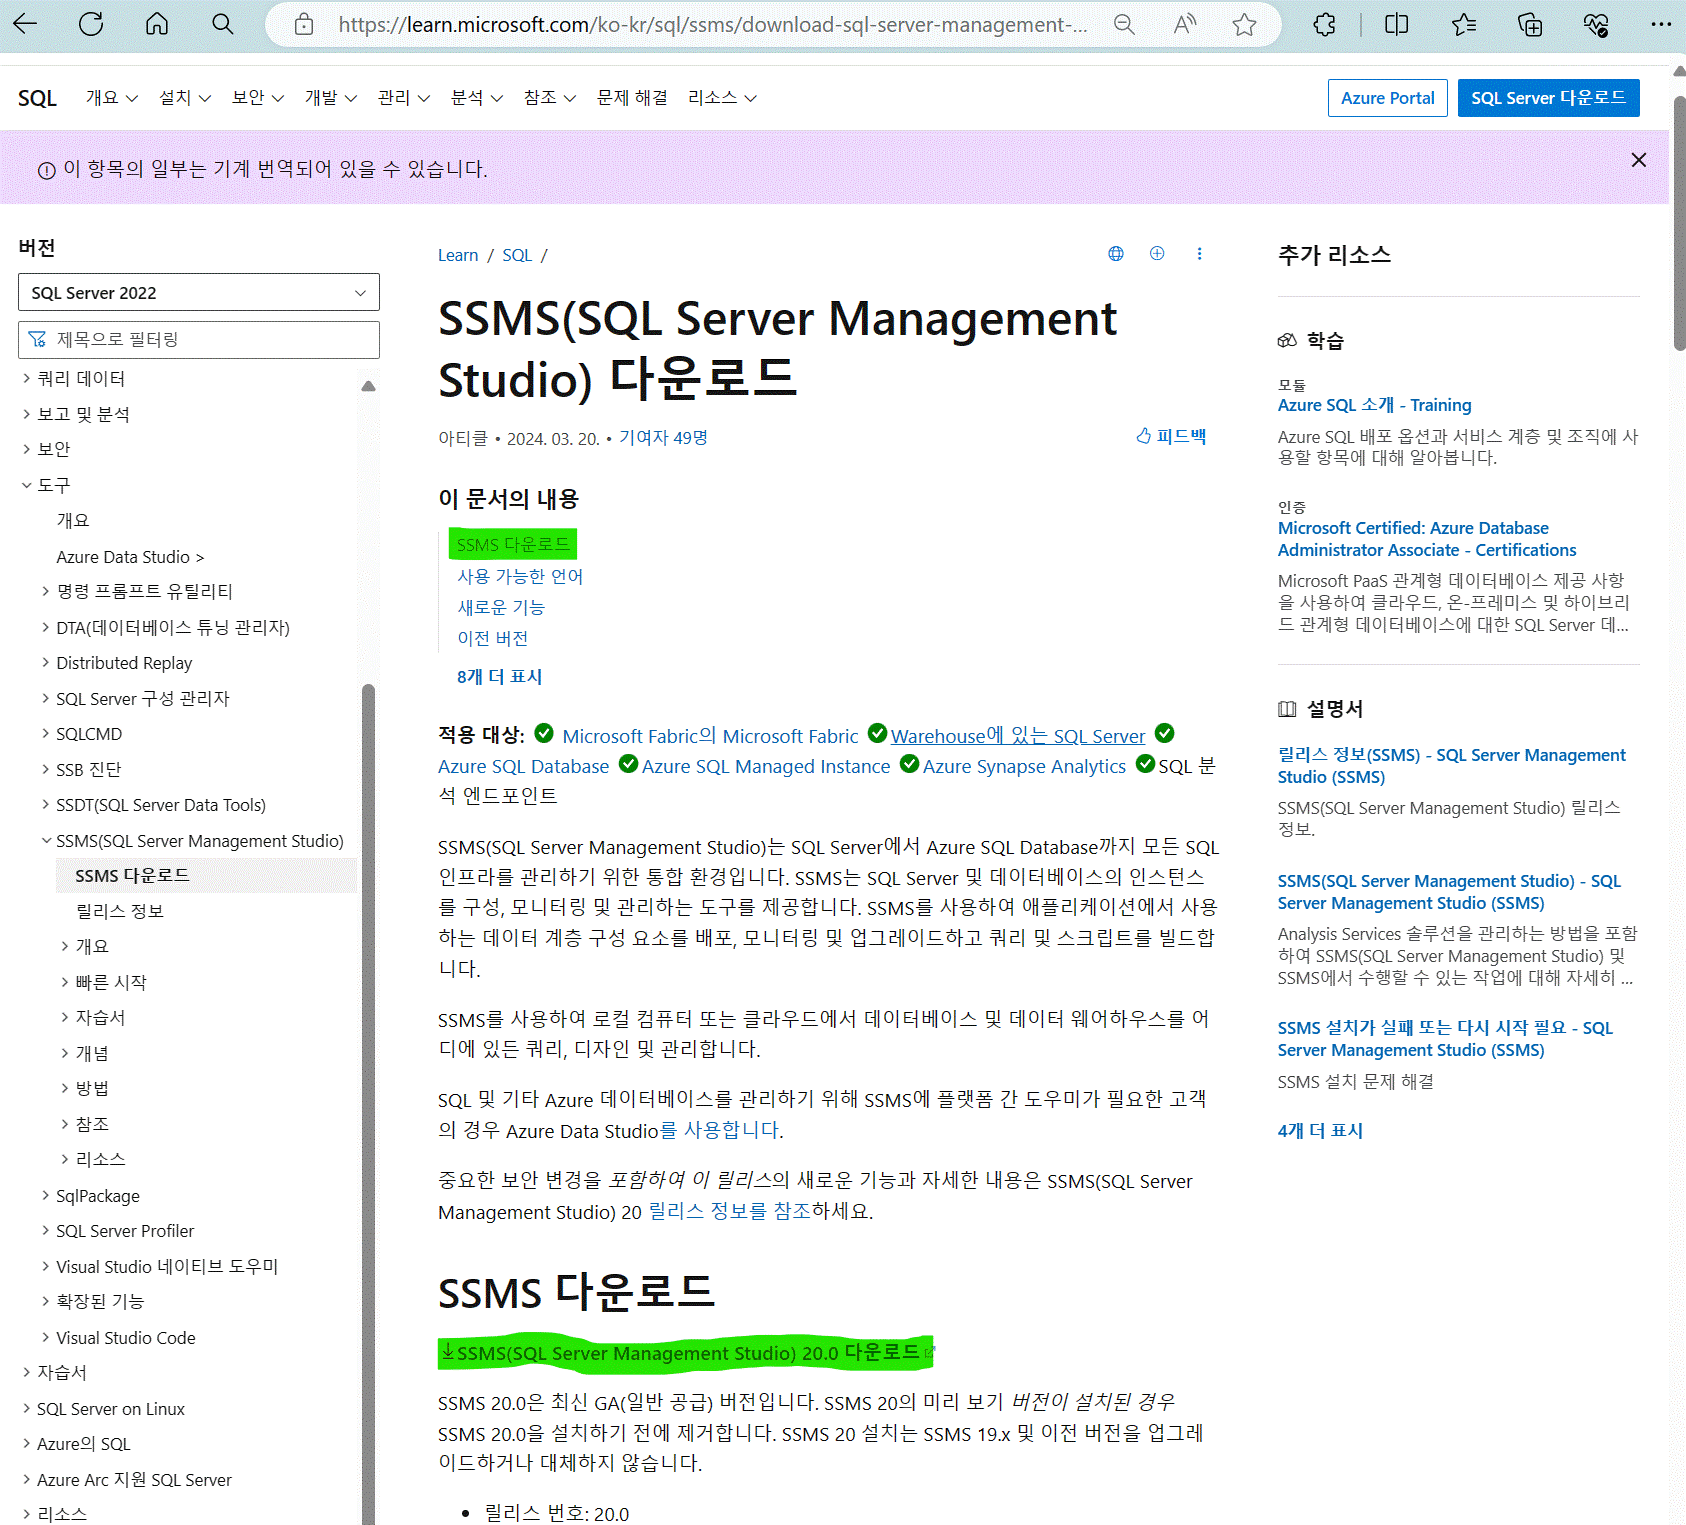1686x1525 pixels.
Task: Collapse SSMS(SQL Server Management Studio) node
Action: pos(46,840)
